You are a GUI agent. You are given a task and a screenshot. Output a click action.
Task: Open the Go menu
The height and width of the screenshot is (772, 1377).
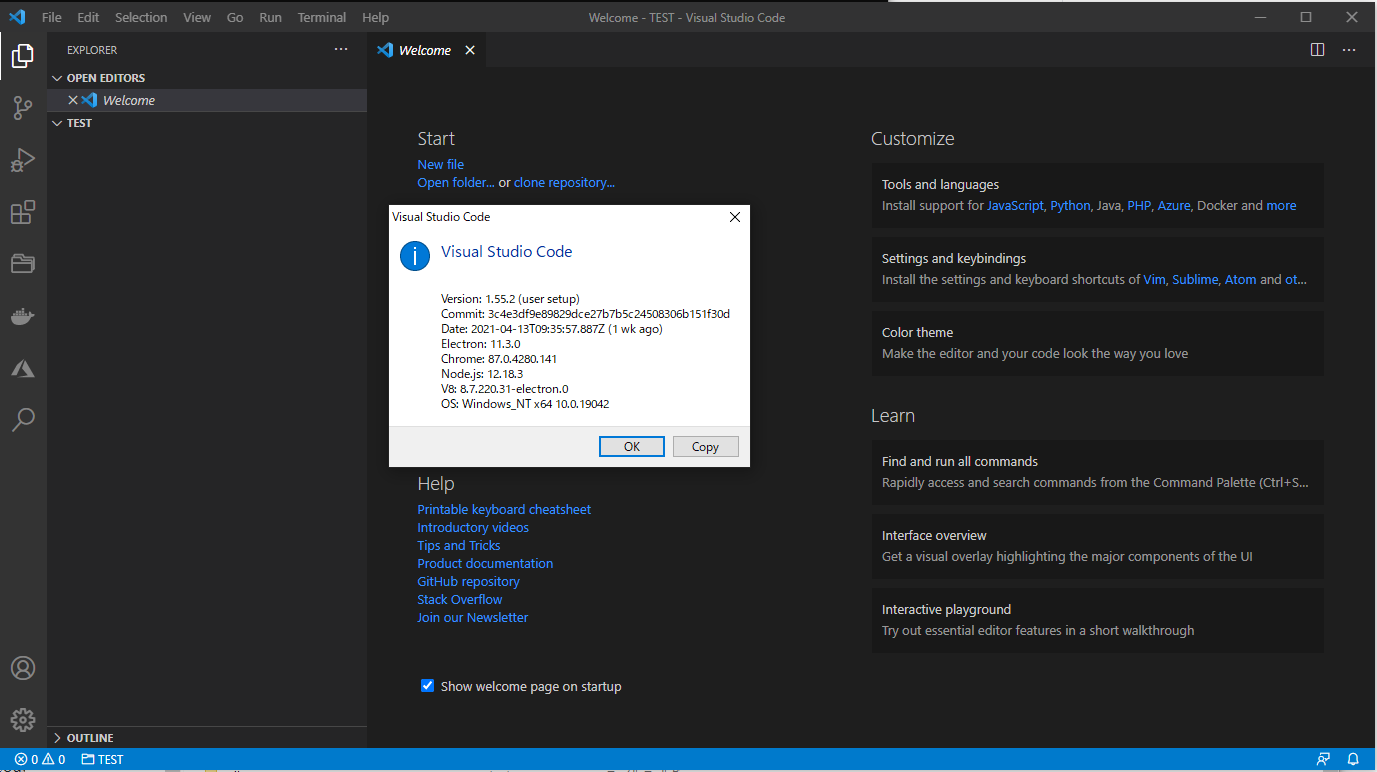click(235, 17)
